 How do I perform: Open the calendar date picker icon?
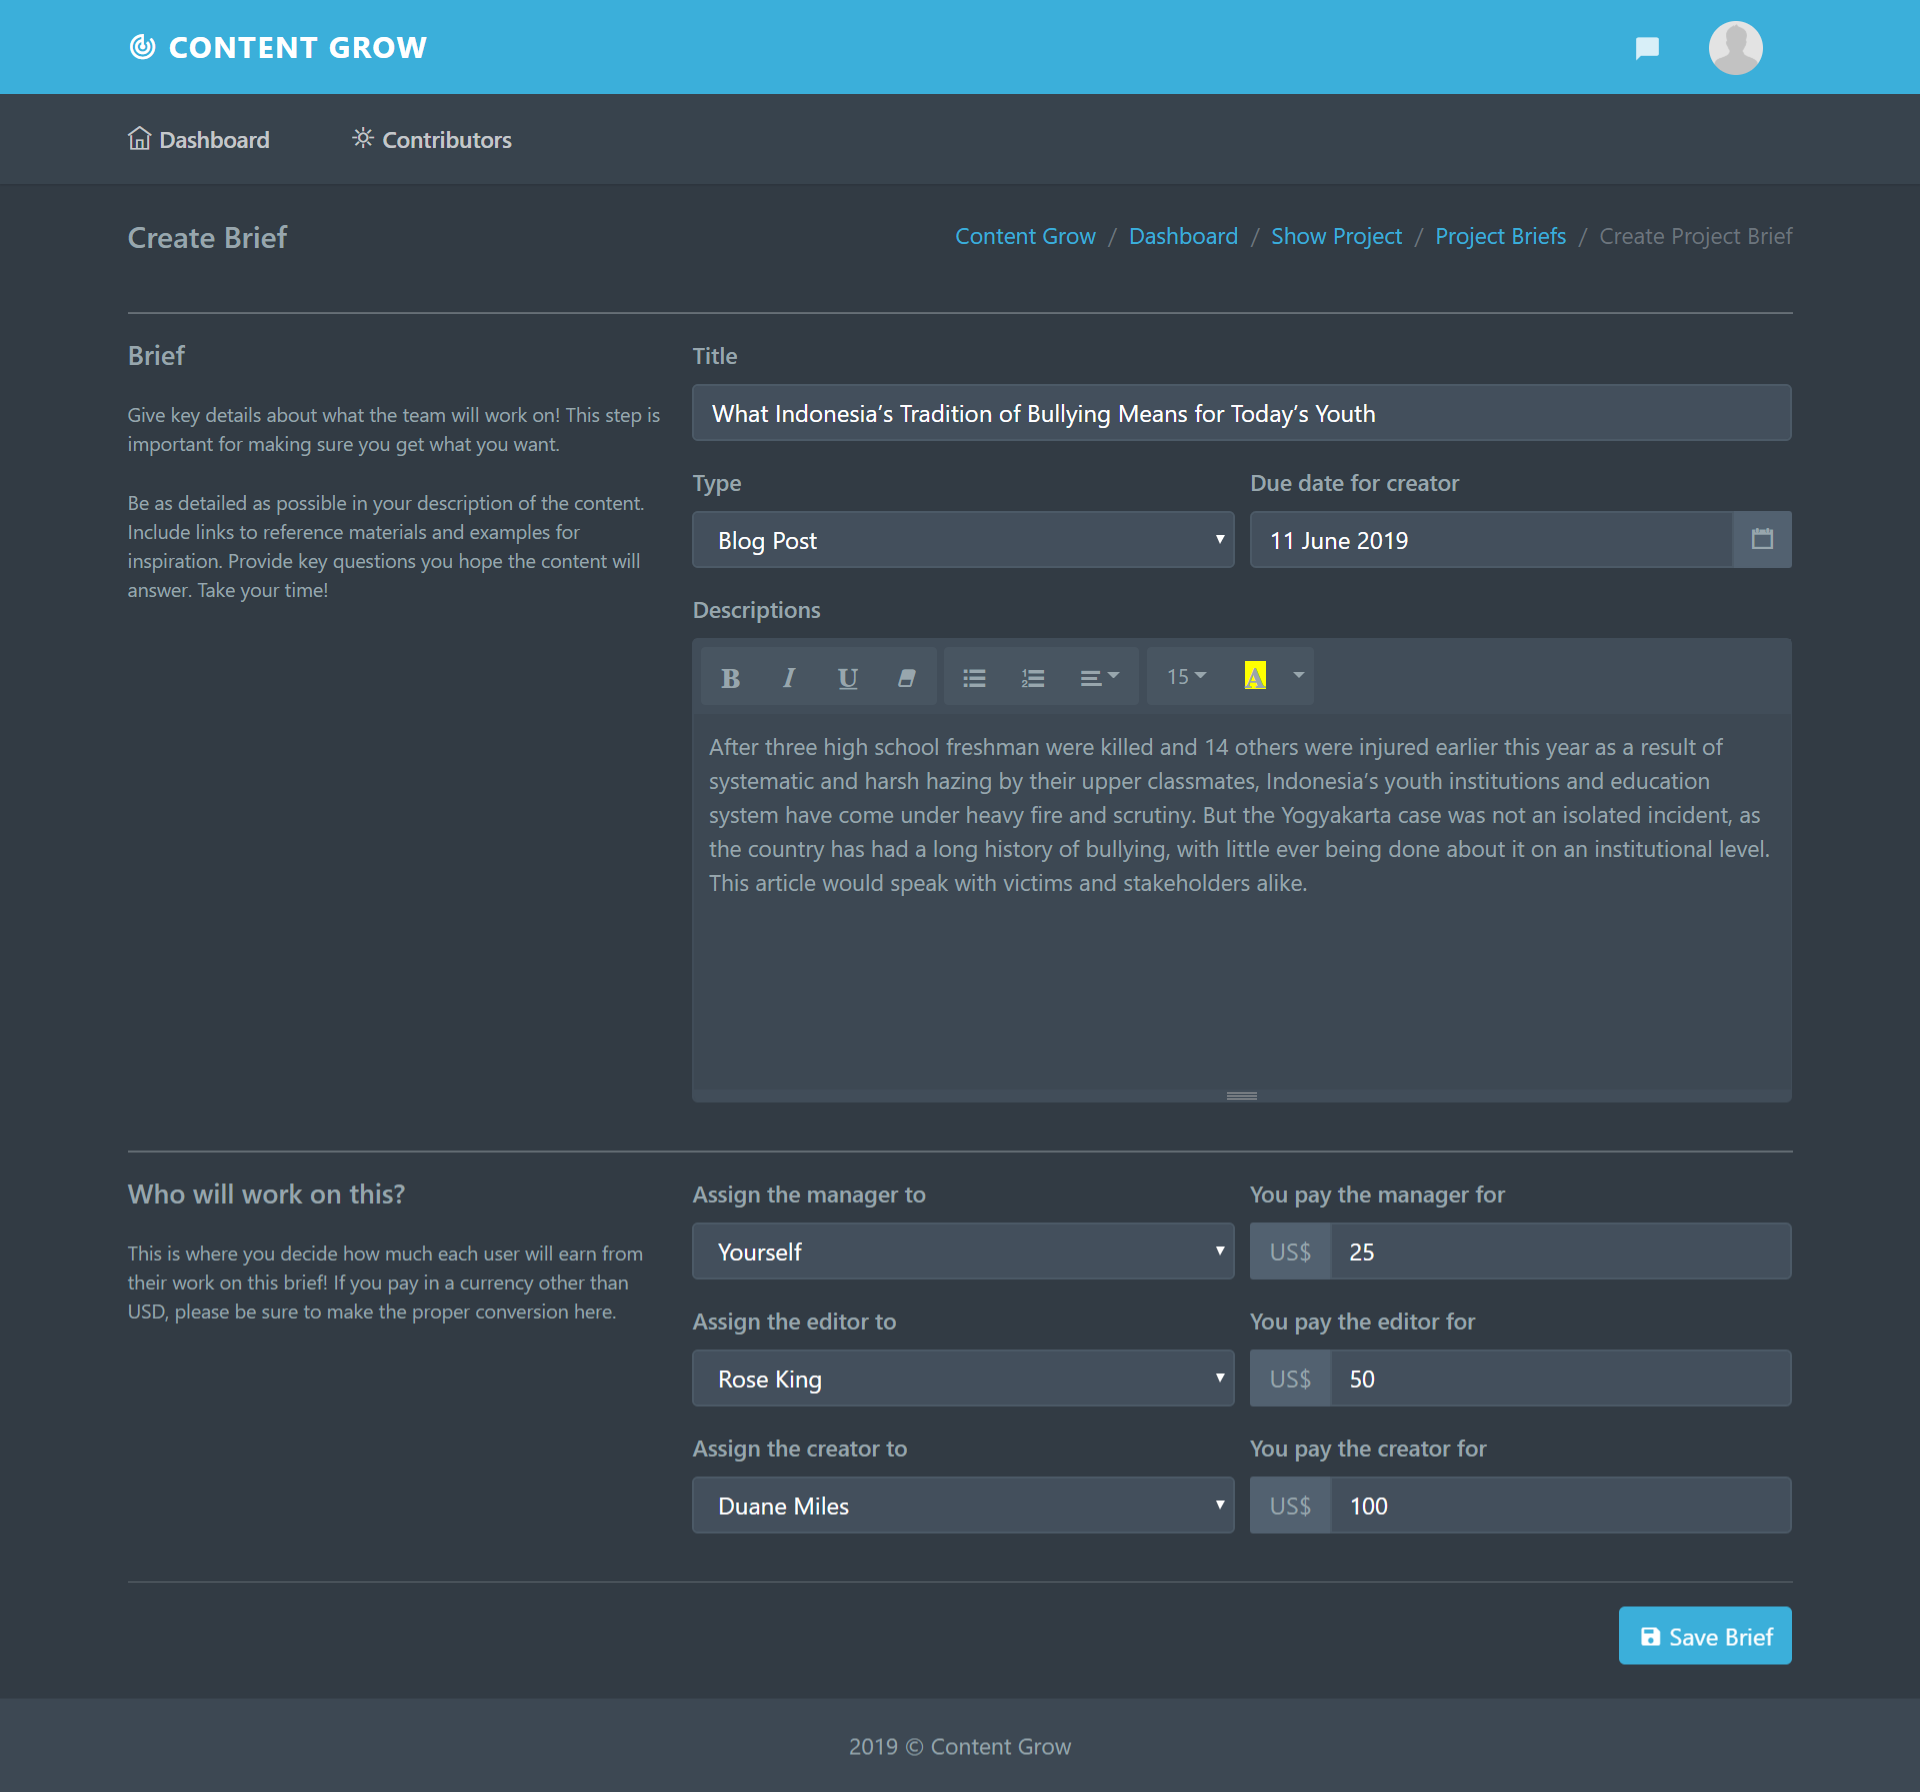(x=1761, y=540)
